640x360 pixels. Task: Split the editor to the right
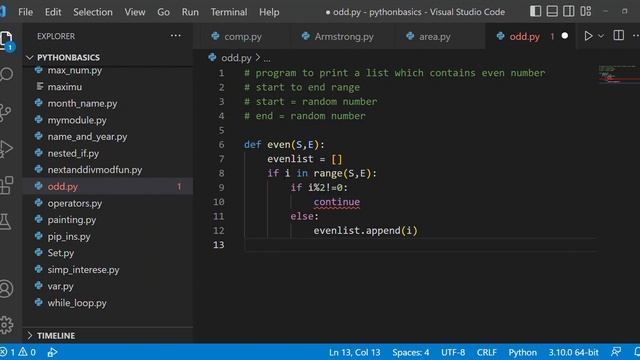click(618, 36)
